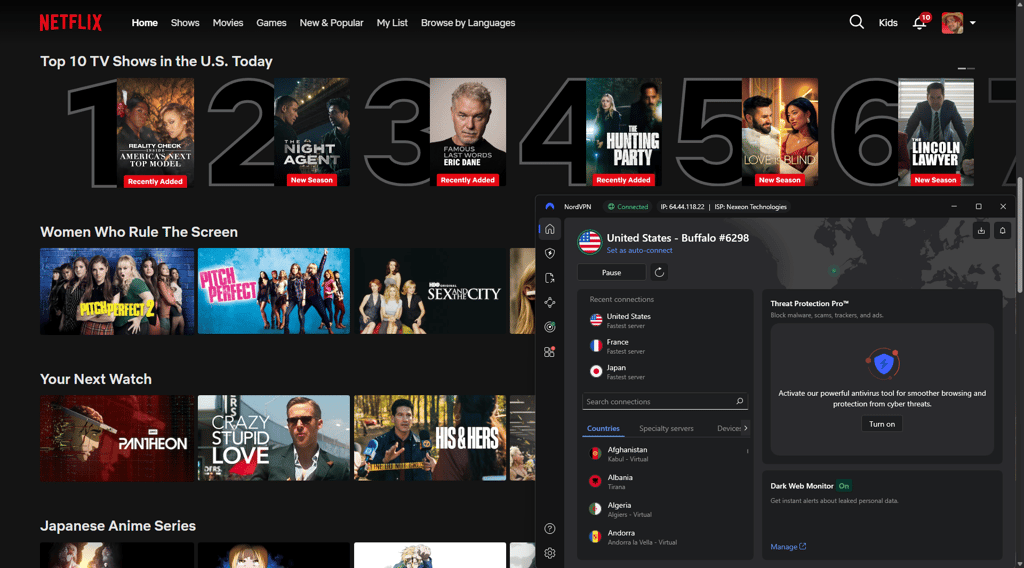This screenshot has width=1024, height=568.
Task: Open Browse by Languages
Action: pyautogui.click(x=468, y=23)
